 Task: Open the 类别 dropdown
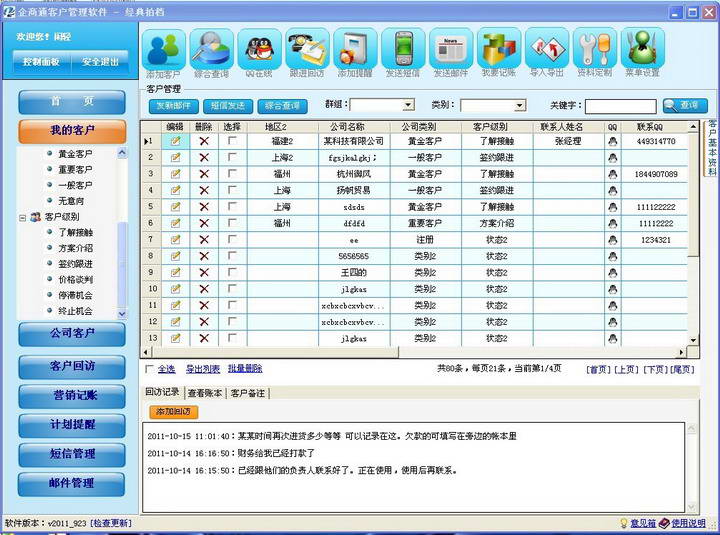pos(519,106)
